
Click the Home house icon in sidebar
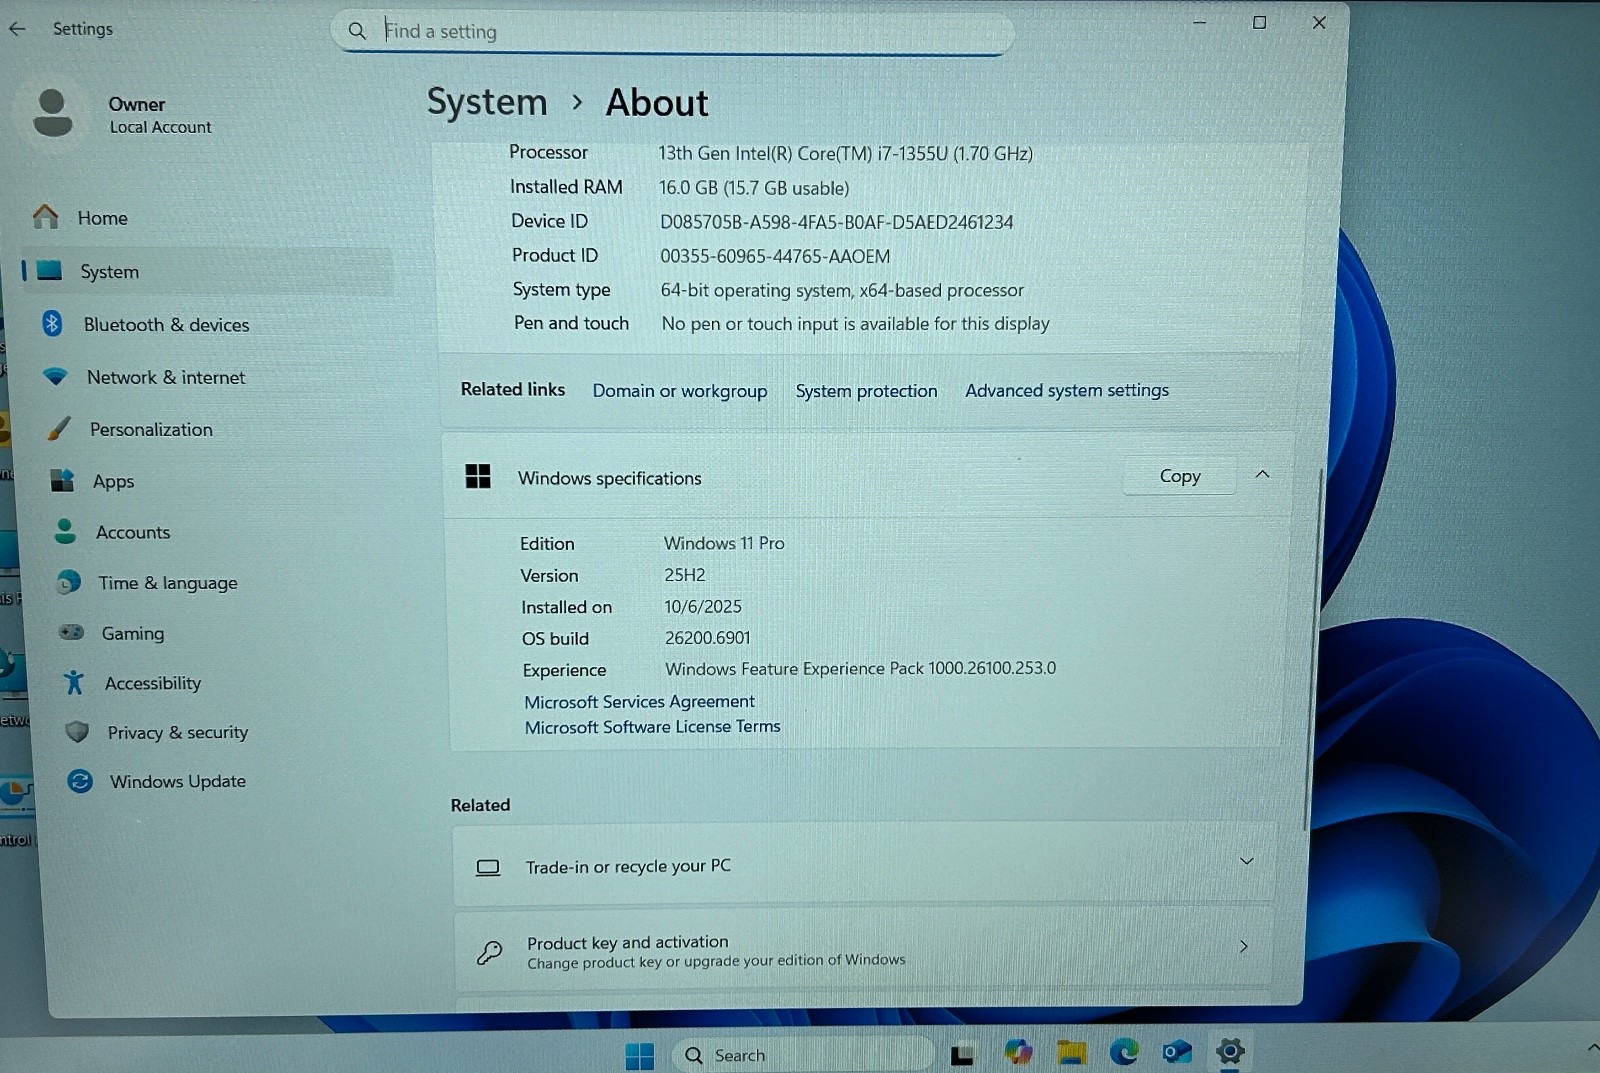[x=46, y=217]
